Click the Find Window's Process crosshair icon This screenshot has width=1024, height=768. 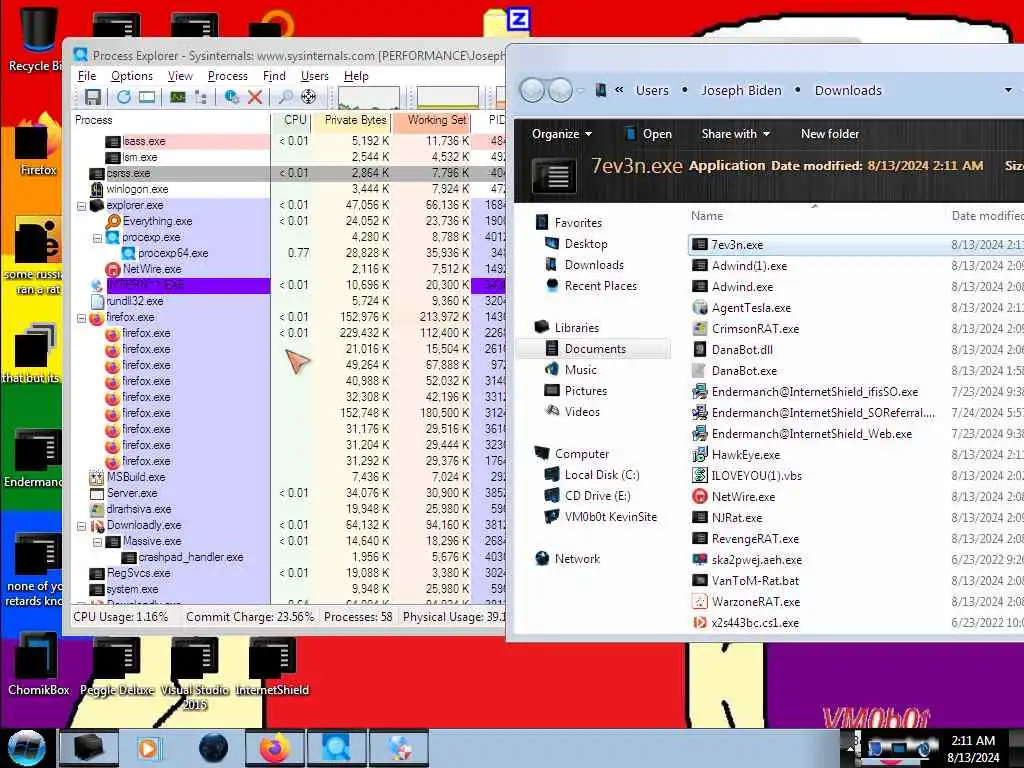point(308,97)
